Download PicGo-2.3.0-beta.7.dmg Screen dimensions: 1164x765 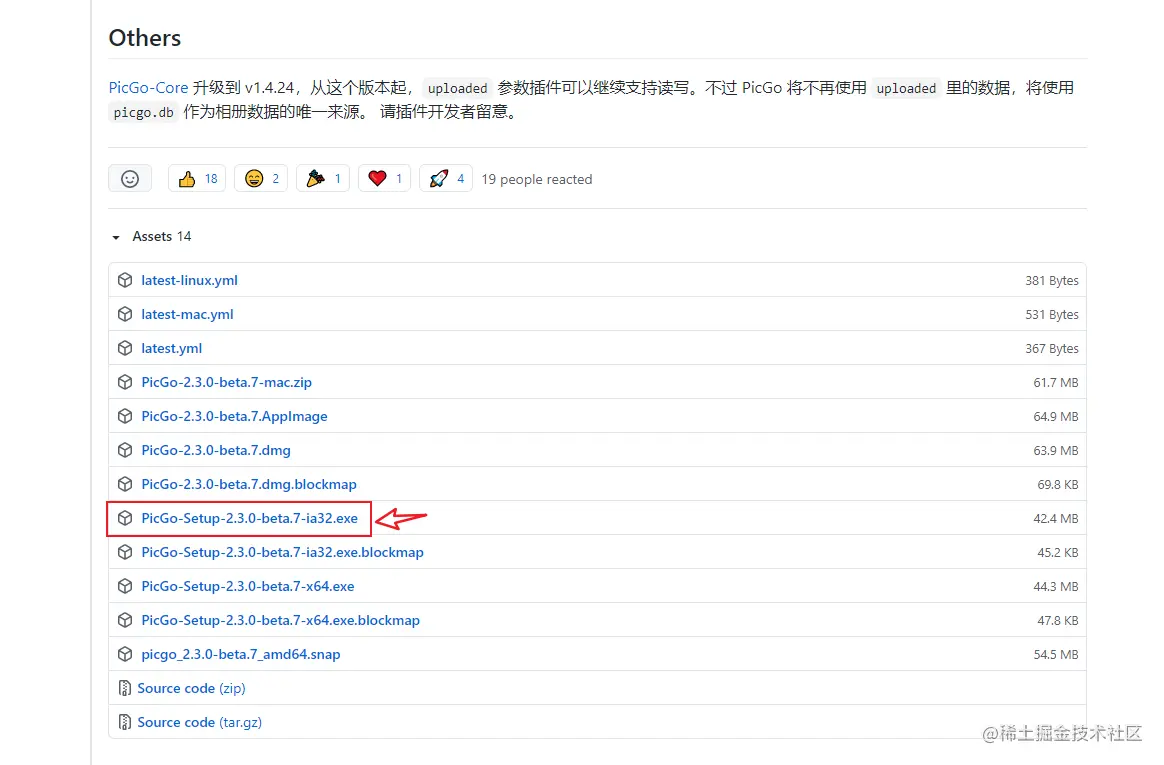click(216, 450)
